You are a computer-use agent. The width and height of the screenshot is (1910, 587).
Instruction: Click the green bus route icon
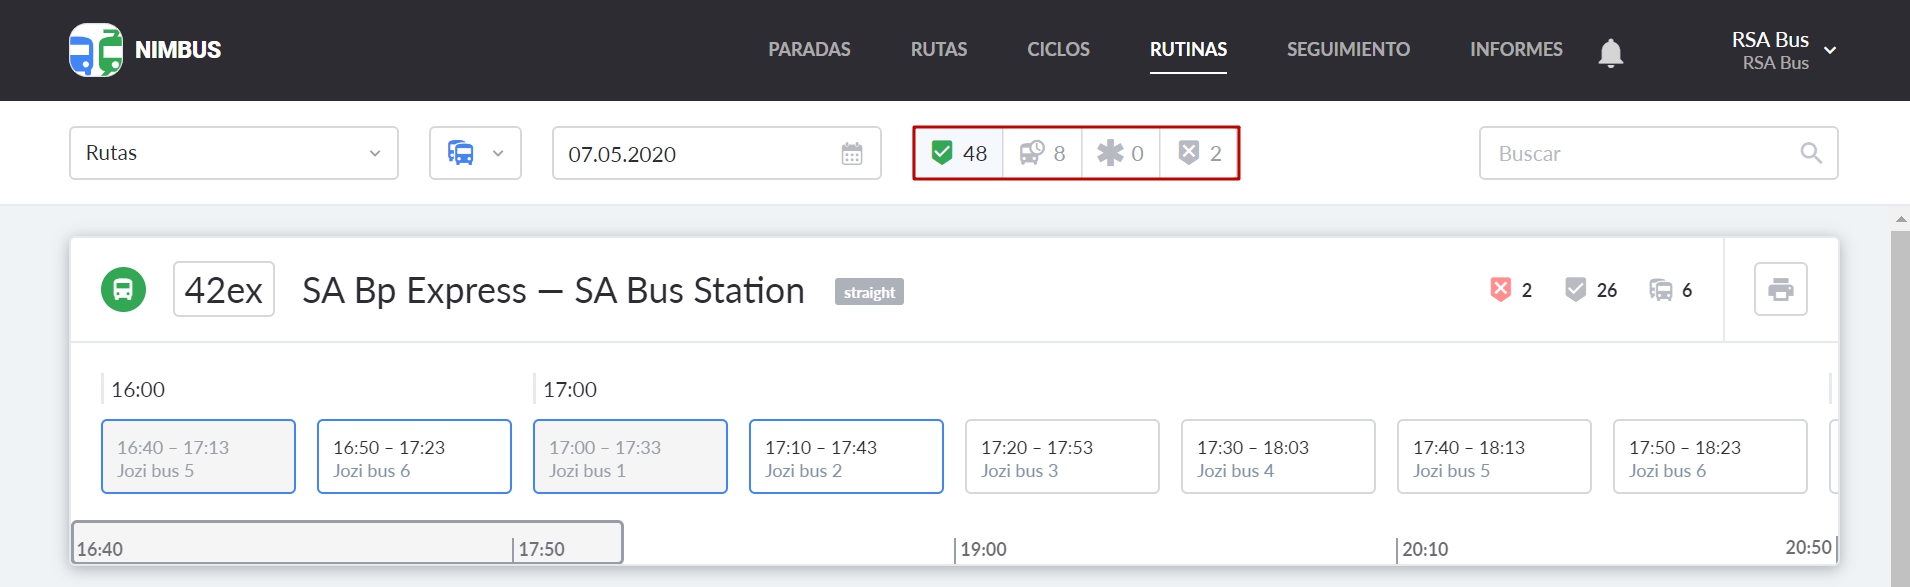[x=123, y=290]
